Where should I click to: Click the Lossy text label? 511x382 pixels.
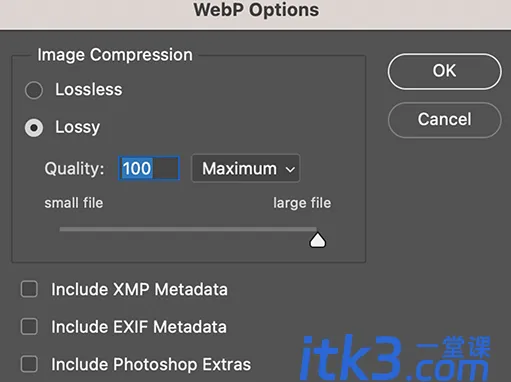(x=78, y=127)
